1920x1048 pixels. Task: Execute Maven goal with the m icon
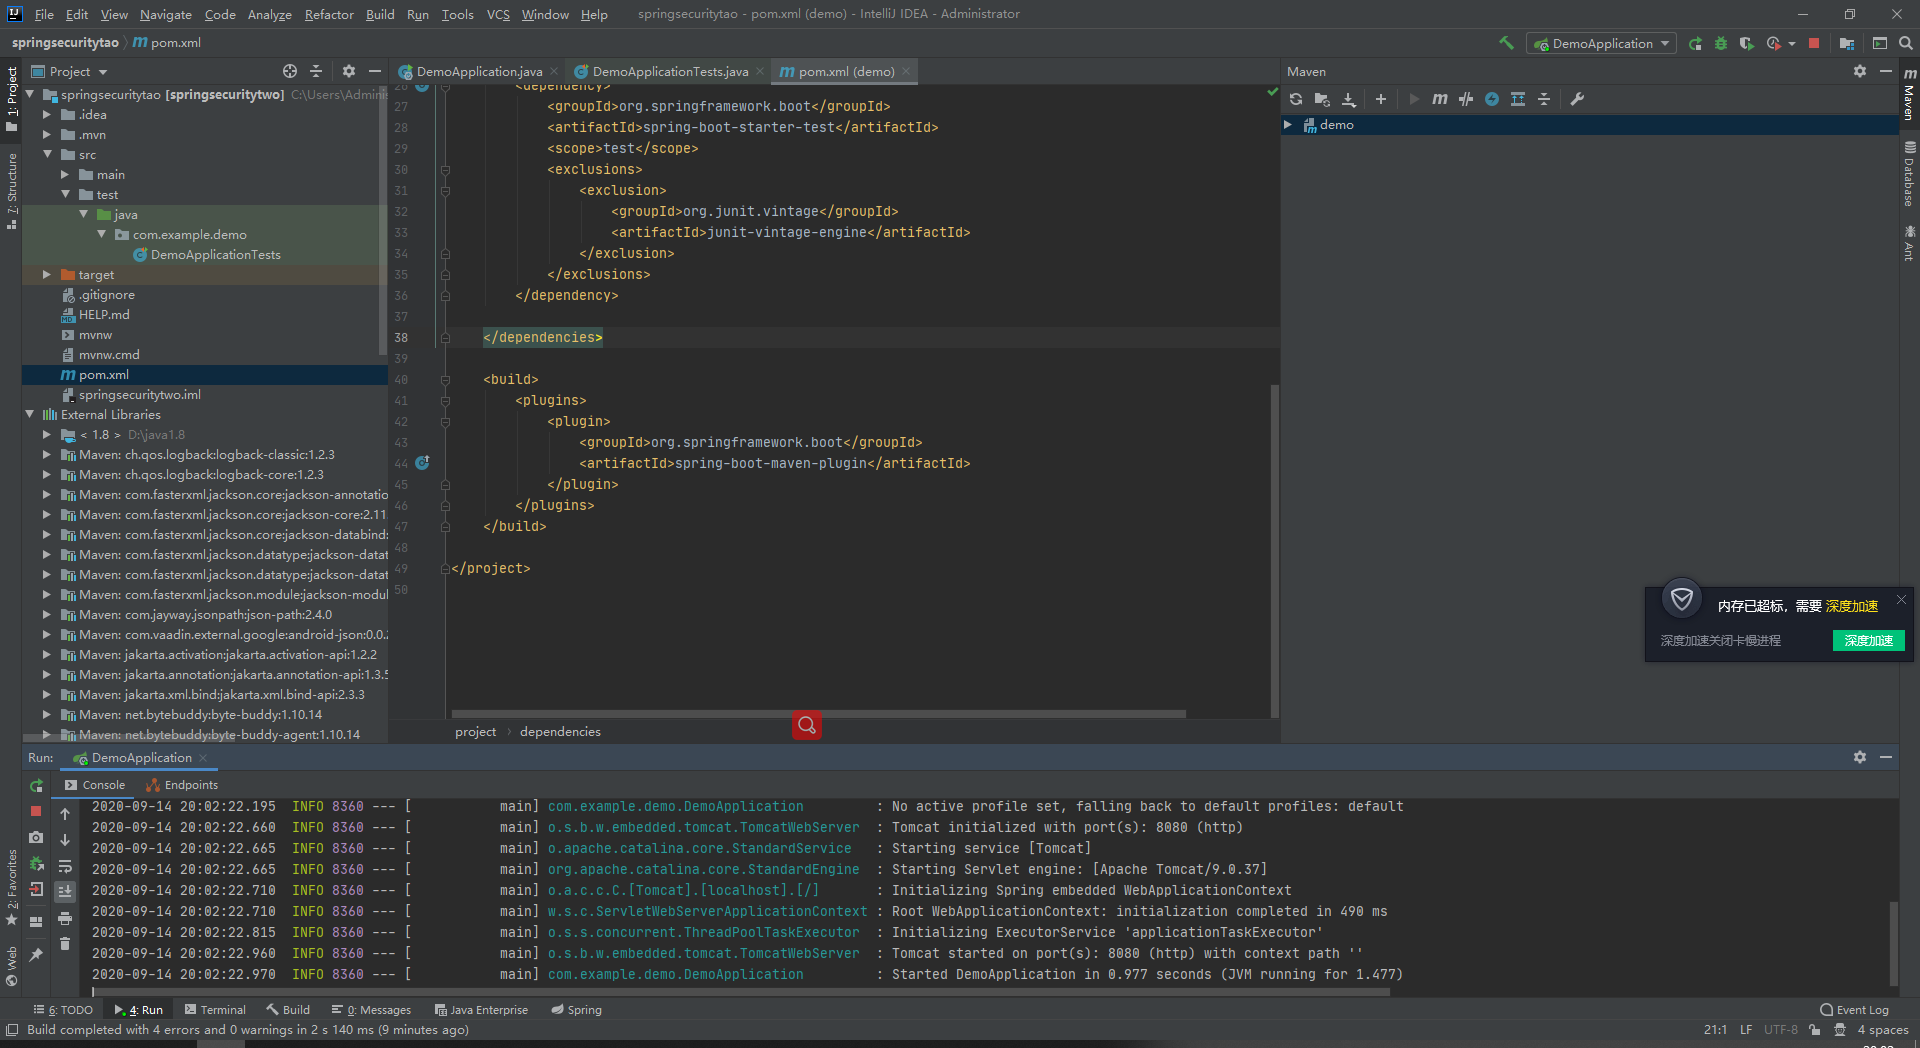click(x=1440, y=99)
